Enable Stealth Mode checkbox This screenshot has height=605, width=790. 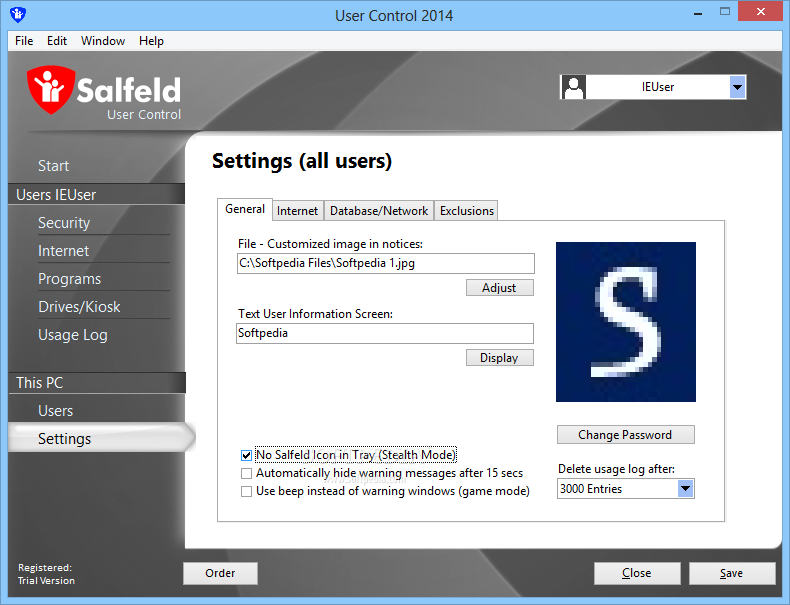[x=246, y=455]
